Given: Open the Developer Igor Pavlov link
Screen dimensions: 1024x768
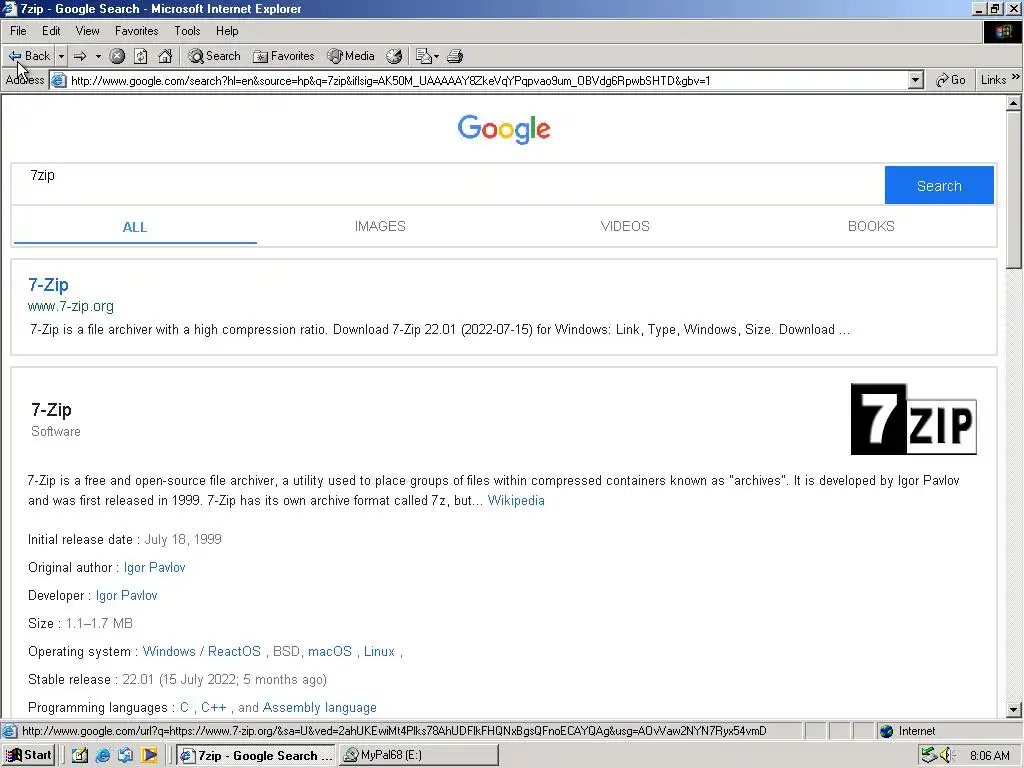Looking at the screenshot, I should tap(127, 596).
